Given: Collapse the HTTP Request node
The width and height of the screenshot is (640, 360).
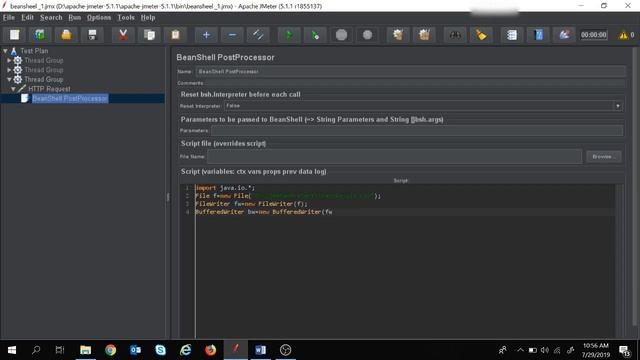Looking at the screenshot, I should pyautogui.click(x=13, y=89).
